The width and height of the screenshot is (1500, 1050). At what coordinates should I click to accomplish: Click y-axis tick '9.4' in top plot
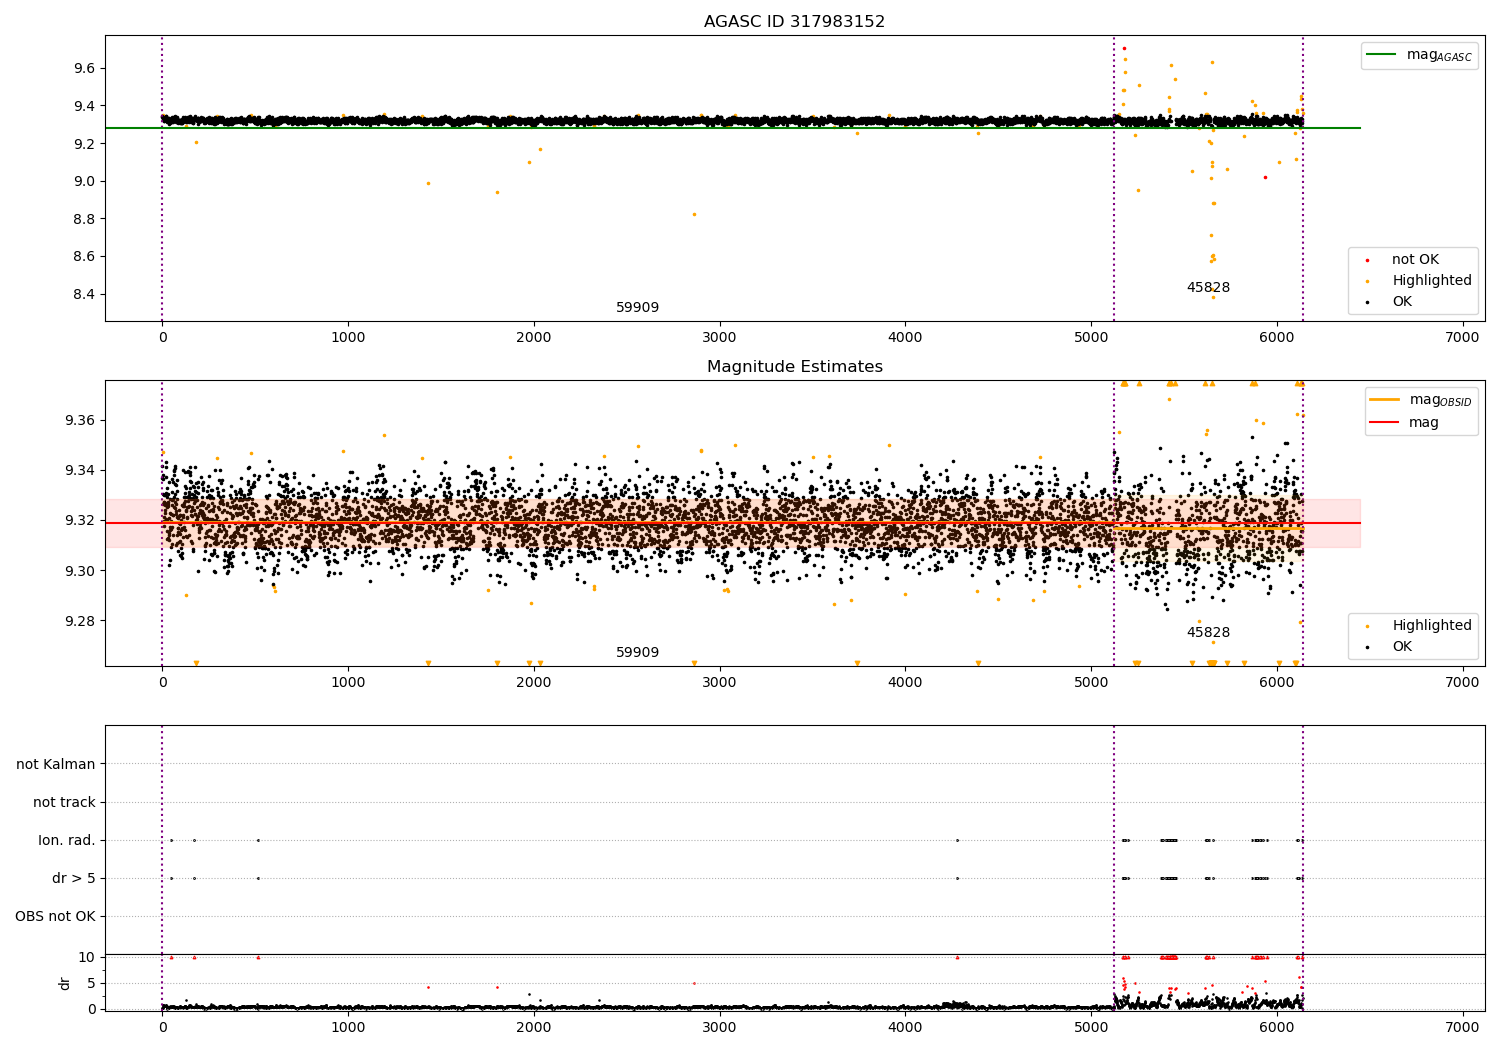[83, 106]
